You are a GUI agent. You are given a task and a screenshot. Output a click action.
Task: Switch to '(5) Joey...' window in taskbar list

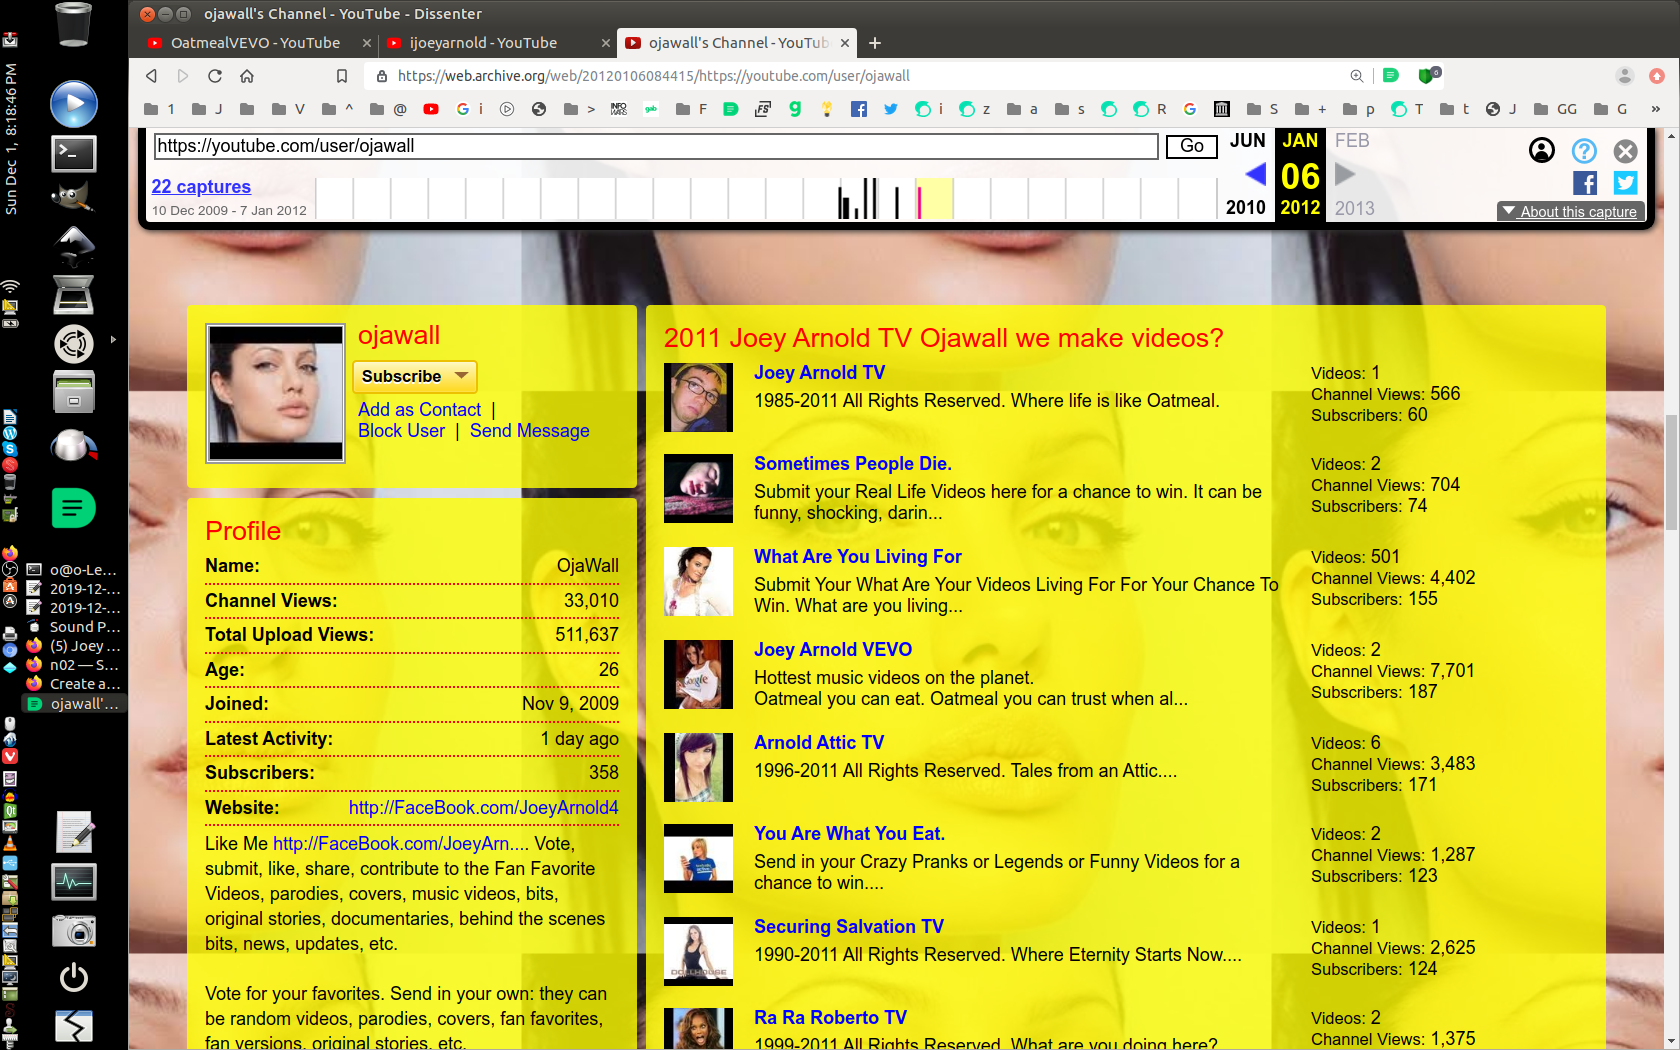tap(74, 646)
